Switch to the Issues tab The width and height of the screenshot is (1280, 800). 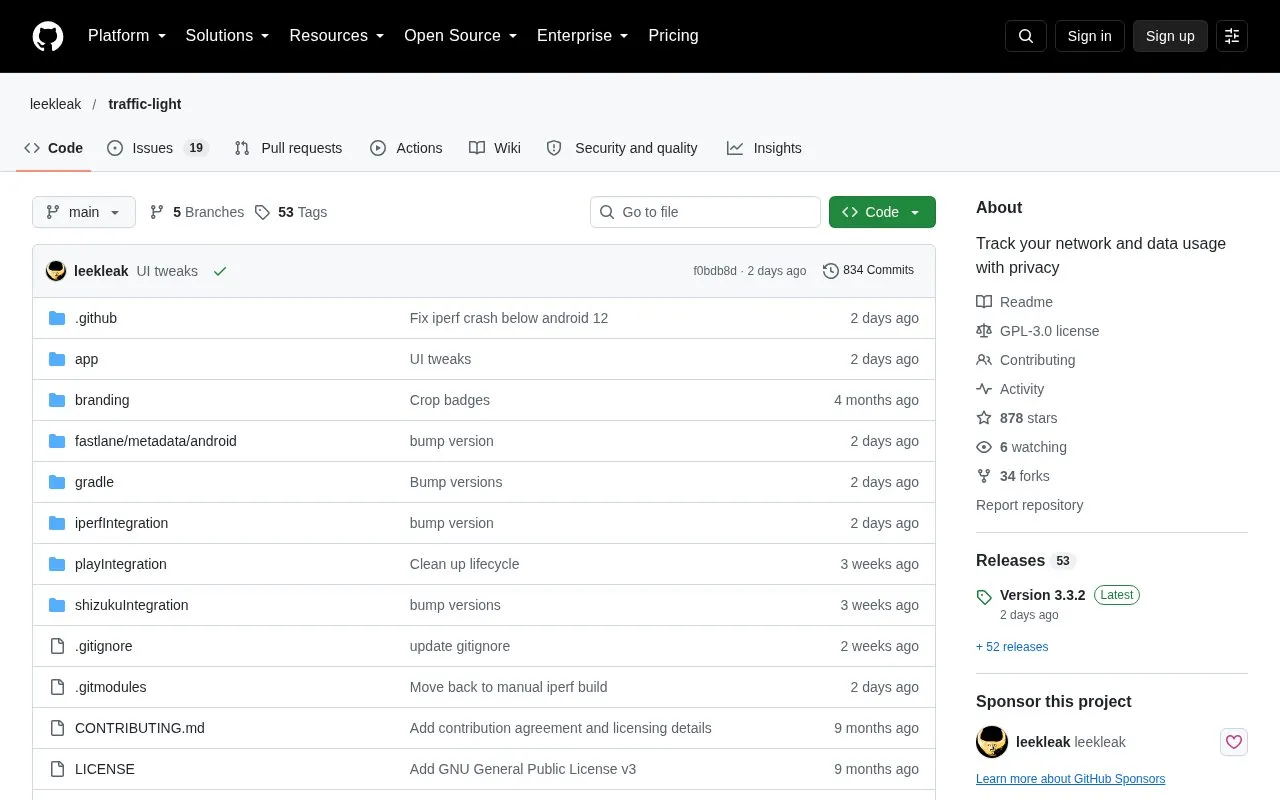tap(157, 148)
